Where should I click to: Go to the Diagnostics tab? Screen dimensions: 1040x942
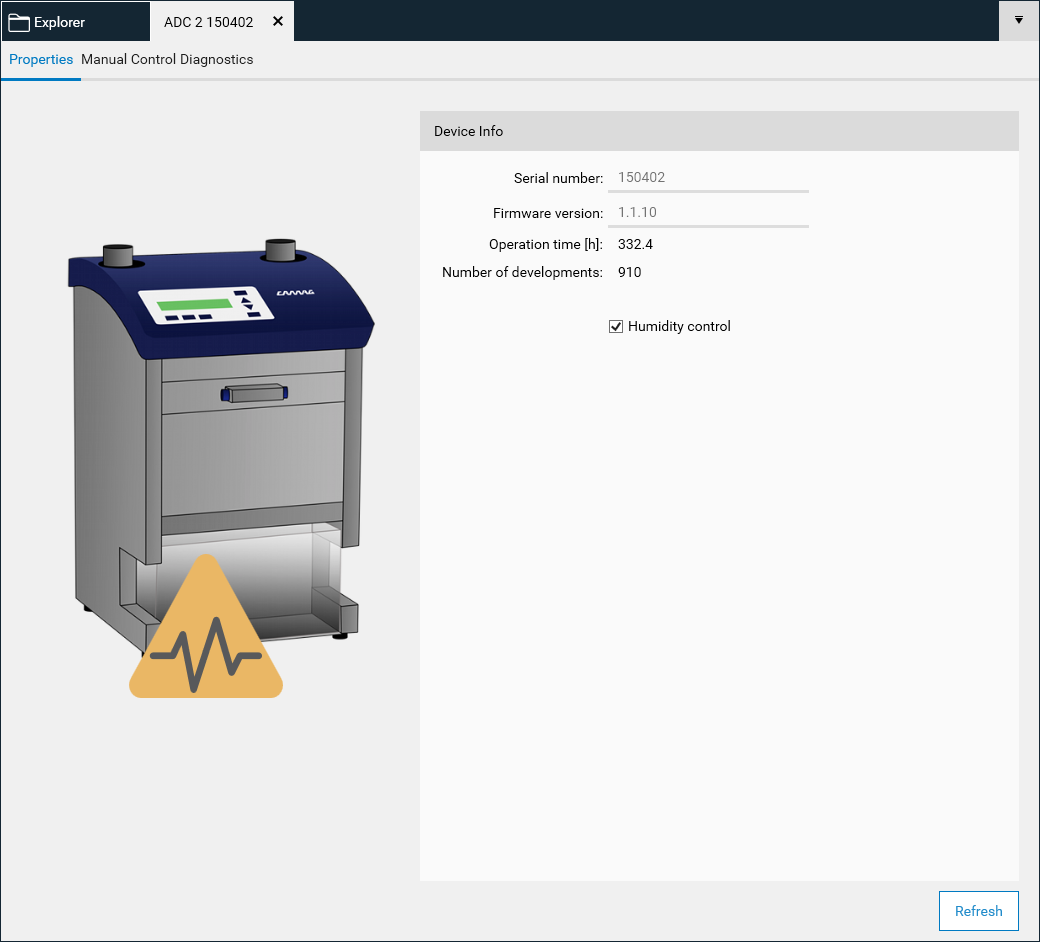coord(217,59)
